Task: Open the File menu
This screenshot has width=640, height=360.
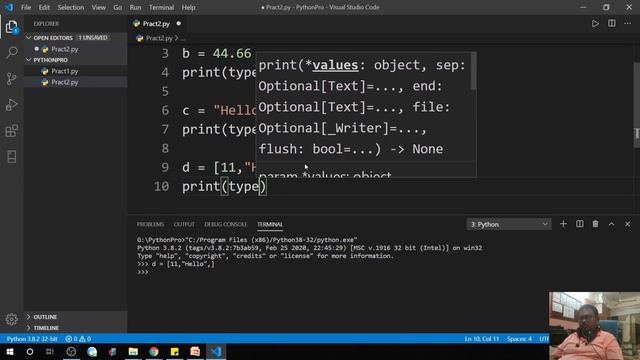Action: tap(26, 7)
